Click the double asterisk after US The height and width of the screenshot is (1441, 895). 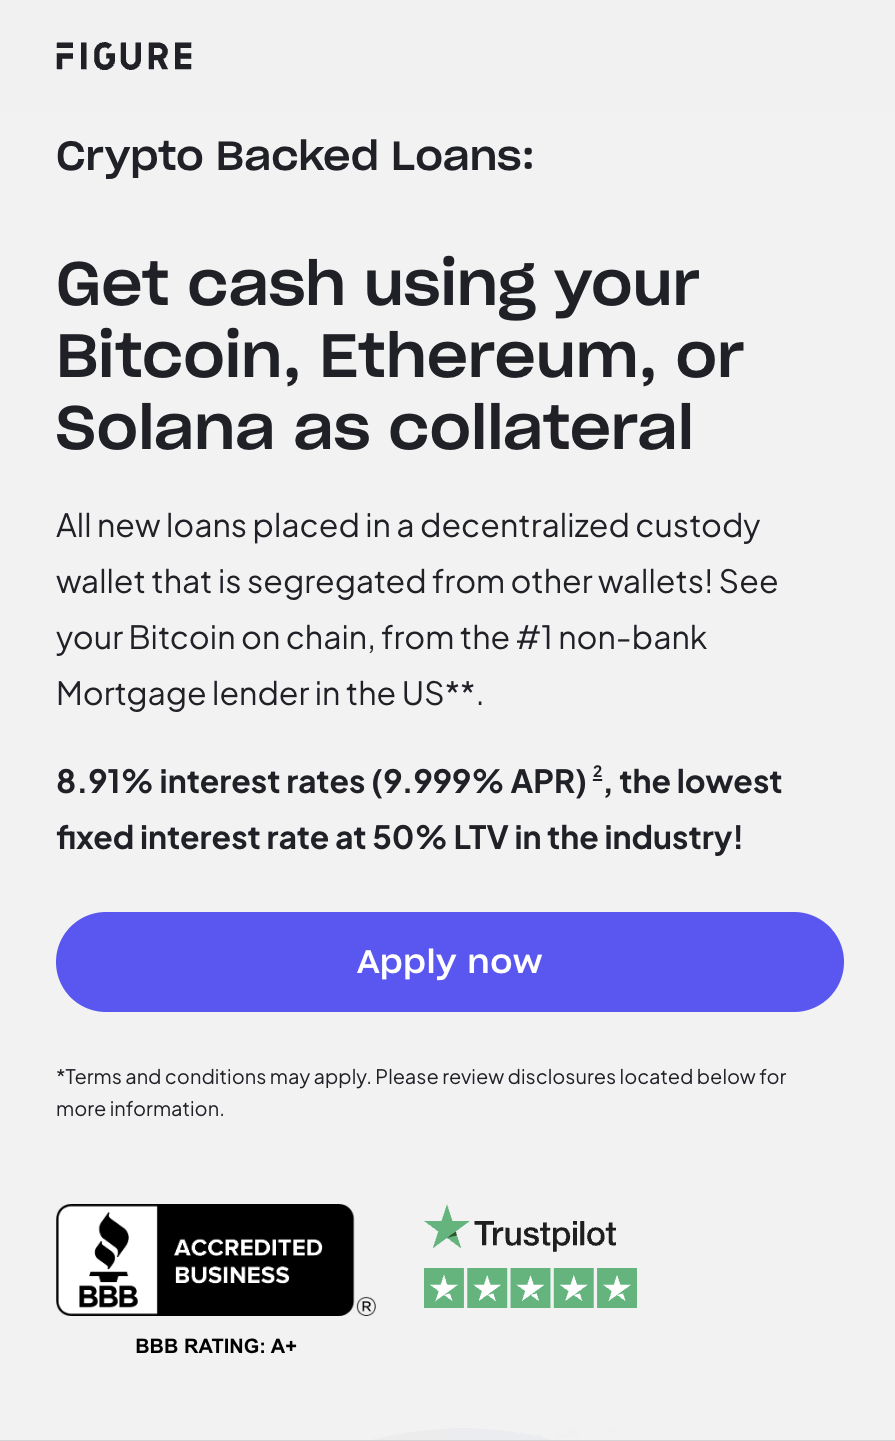click(x=461, y=690)
